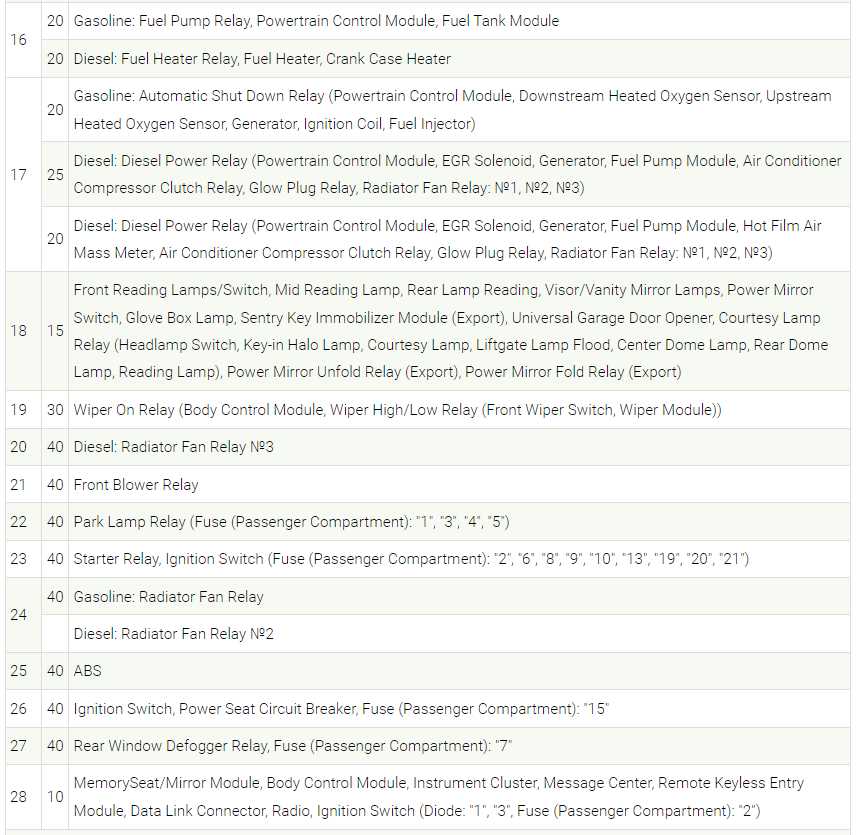Click the Park Lamp Relay description
This screenshot has height=835, width=860.
pyautogui.click(x=292, y=522)
